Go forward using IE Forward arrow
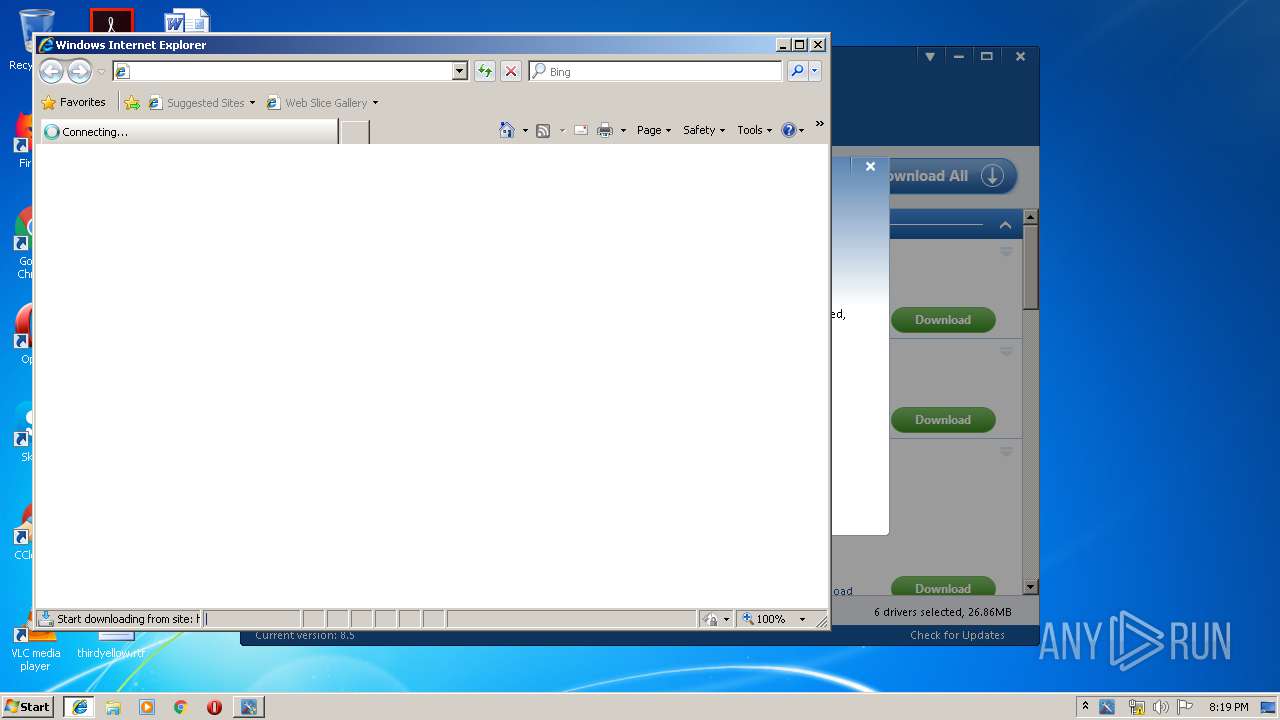Viewport: 1280px width, 720px height. (x=79, y=71)
